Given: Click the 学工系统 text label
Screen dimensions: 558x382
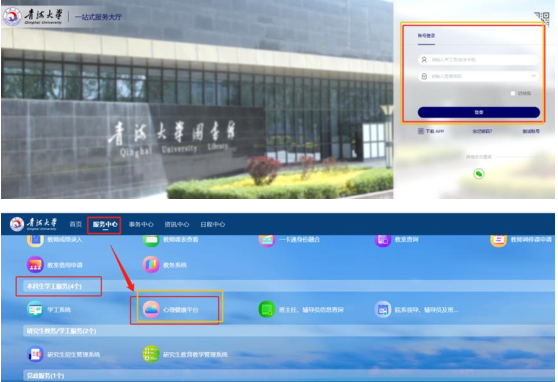Looking at the screenshot, I should [59, 310].
